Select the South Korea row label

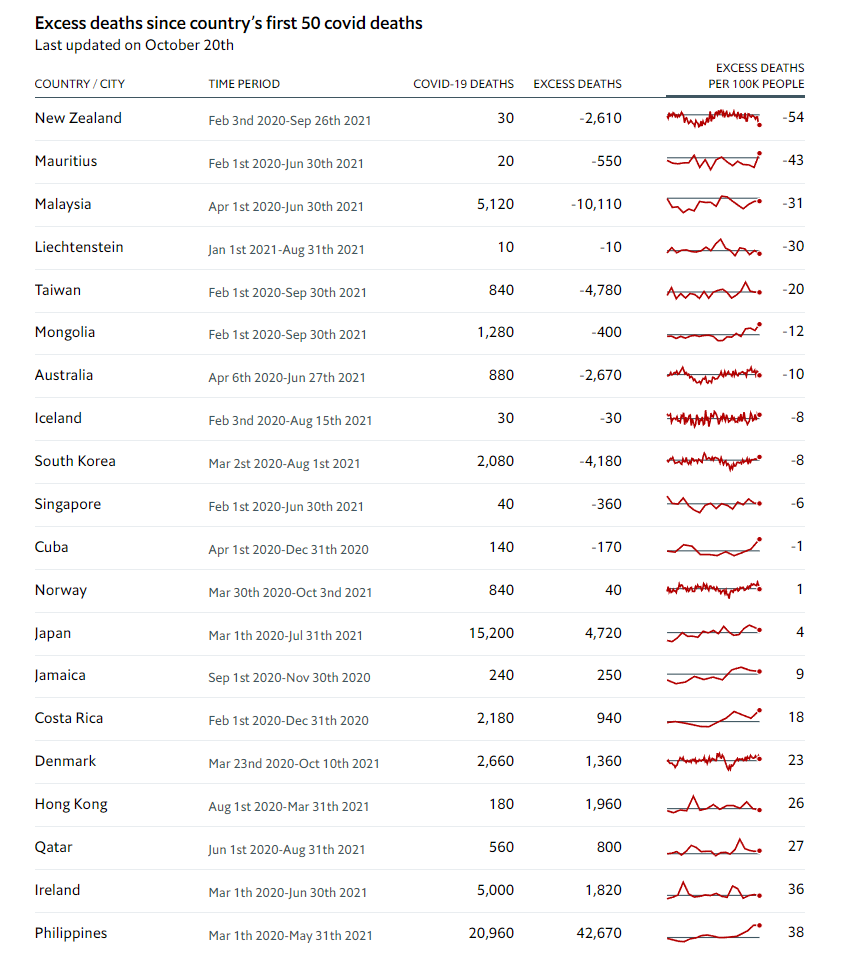[75, 461]
